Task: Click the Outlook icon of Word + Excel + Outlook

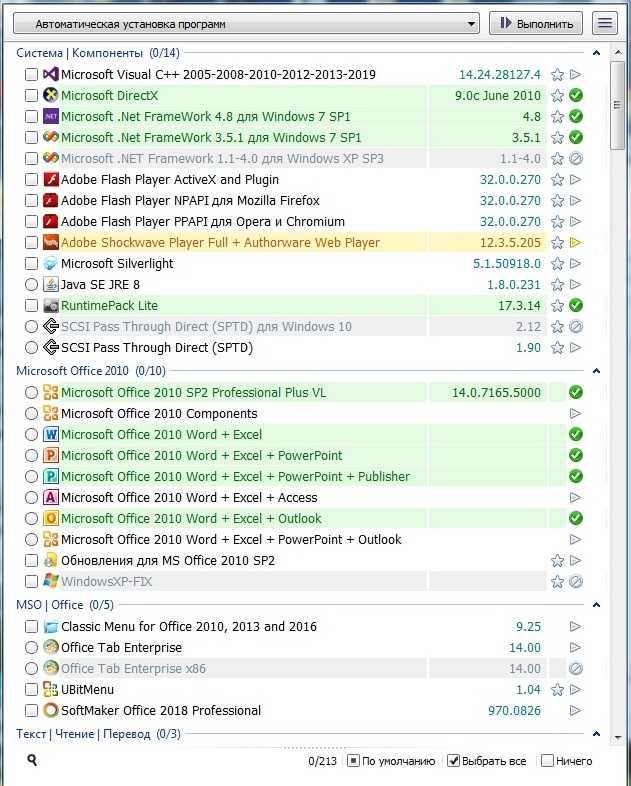Action: (x=51, y=518)
